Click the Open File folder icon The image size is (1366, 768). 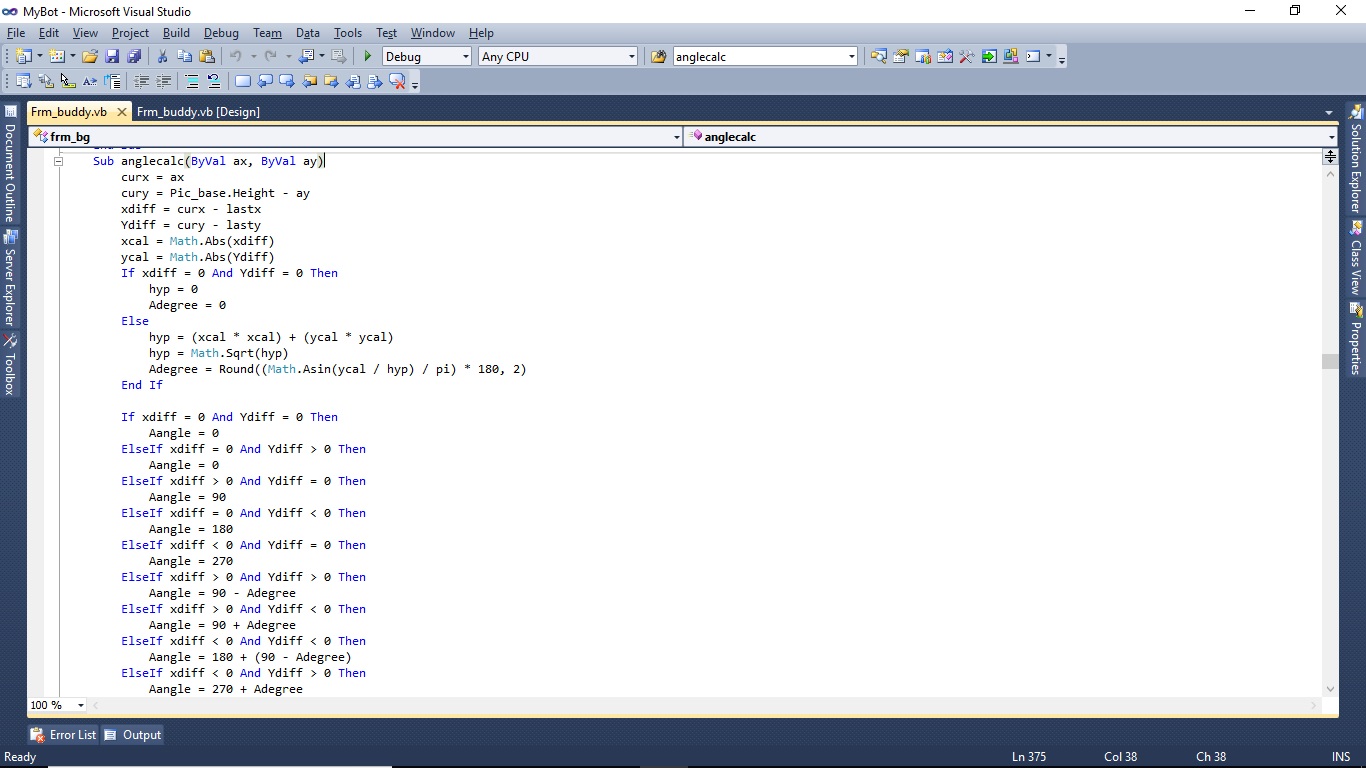pos(90,56)
